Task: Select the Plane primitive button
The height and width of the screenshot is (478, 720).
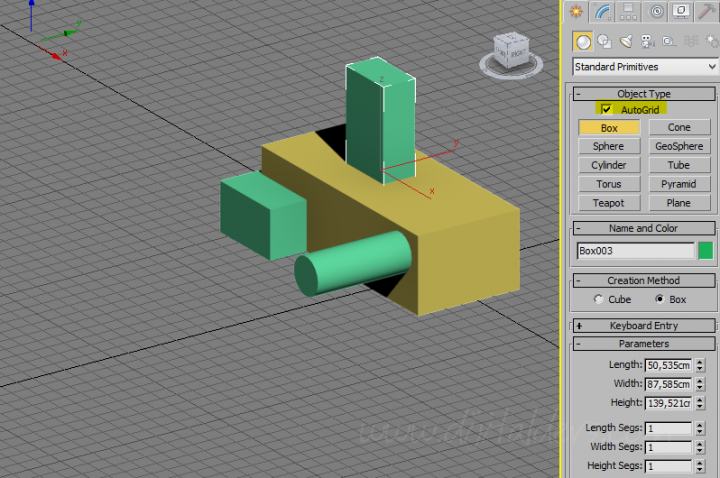Action: point(679,203)
